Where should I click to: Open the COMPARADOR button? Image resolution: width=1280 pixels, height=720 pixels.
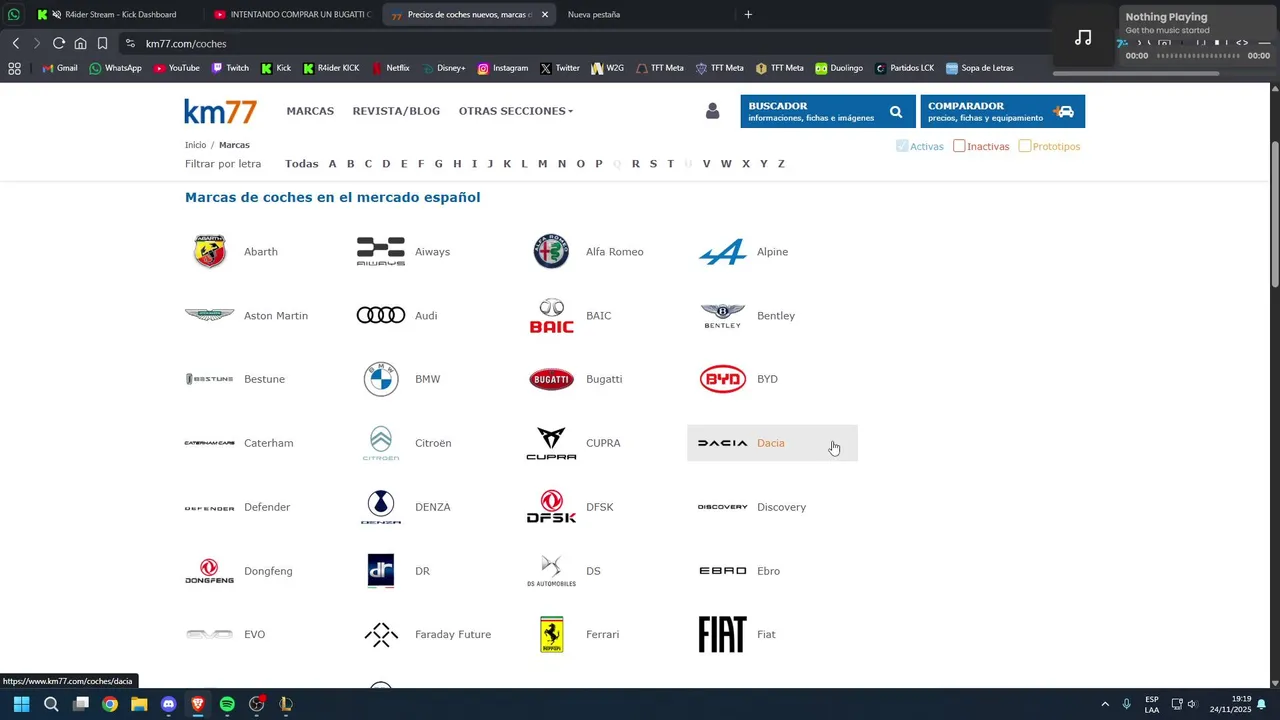click(x=1002, y=111)
